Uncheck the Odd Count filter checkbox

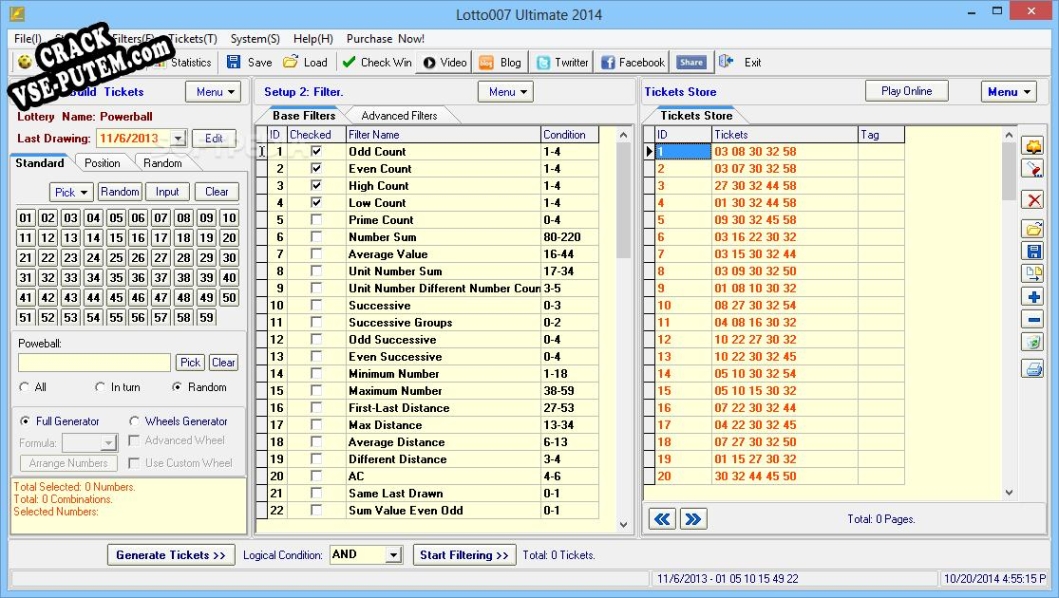coord(316,151)
